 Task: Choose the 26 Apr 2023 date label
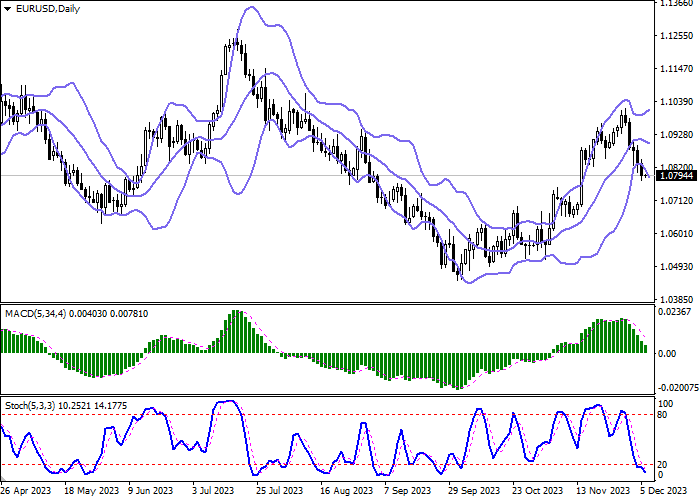(x=26, y=491)
